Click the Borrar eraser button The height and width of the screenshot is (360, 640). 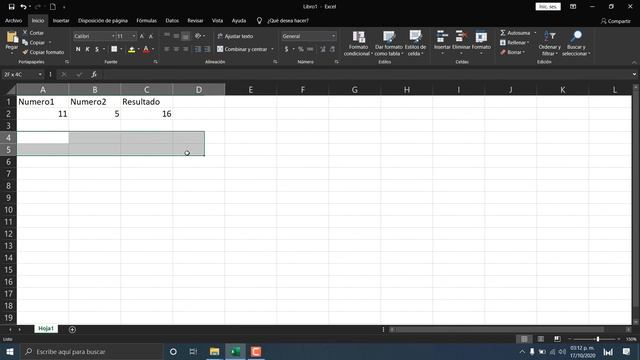pos(512,52)
